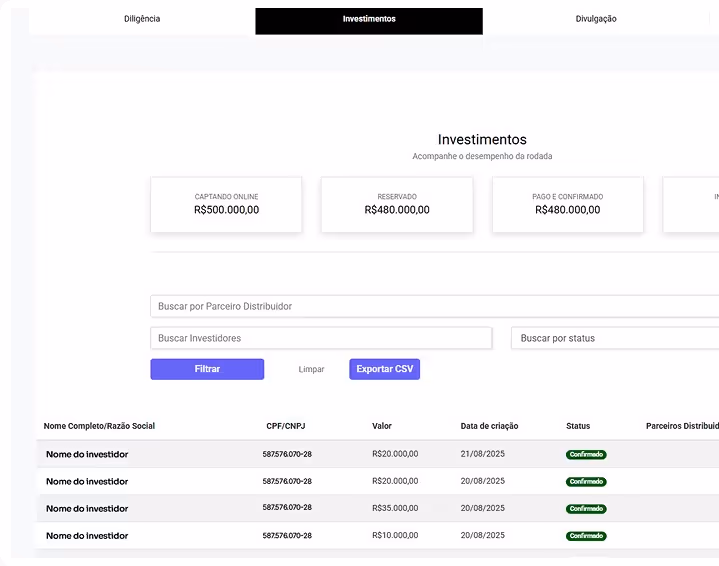Focus the Buscar Investidores field
This screenshot has width=719, height=566.
pos(321,338)
